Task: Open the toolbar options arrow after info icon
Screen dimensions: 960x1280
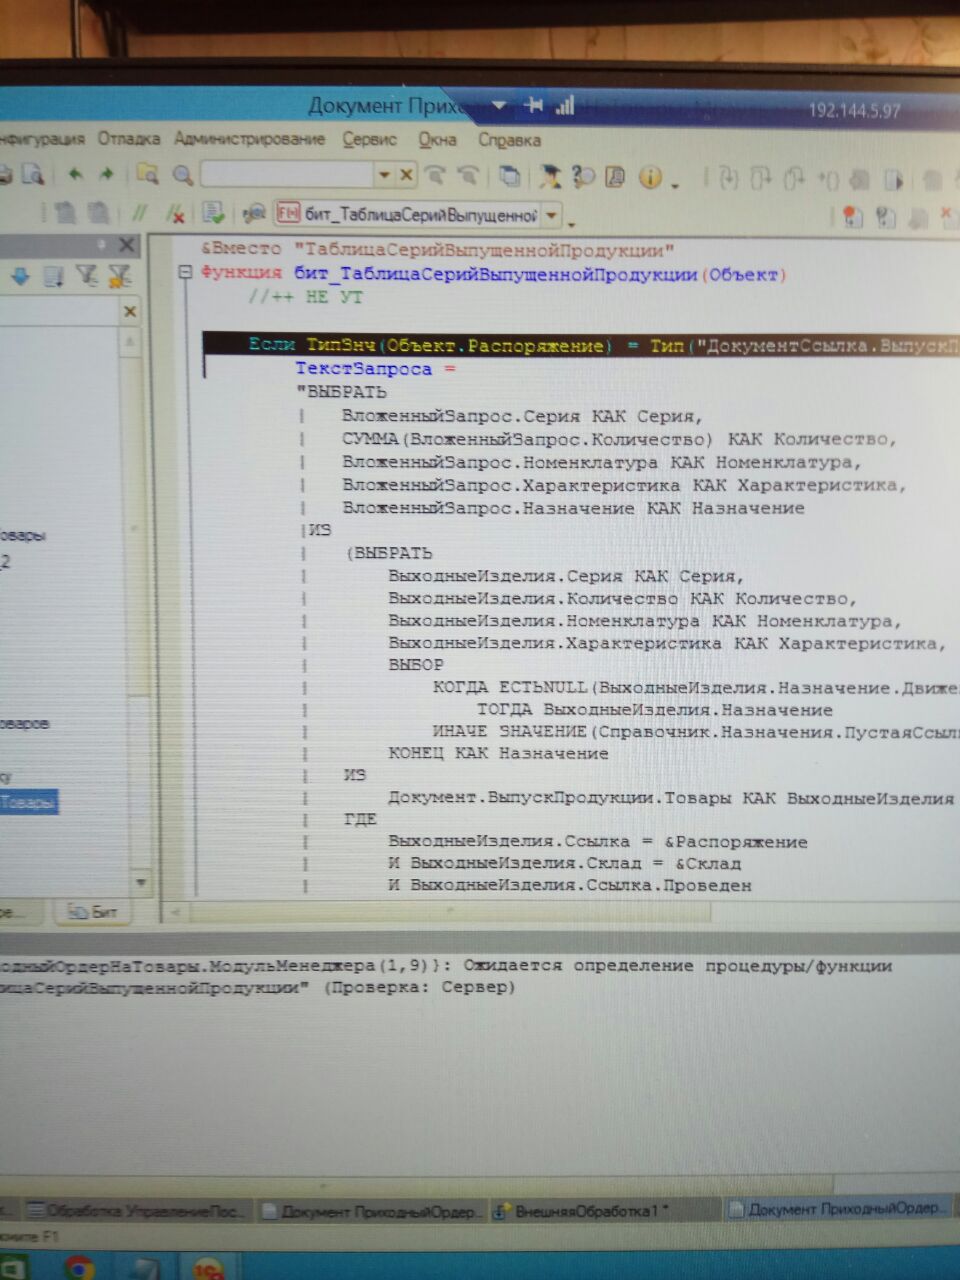Action: click(x=675, y=186)
